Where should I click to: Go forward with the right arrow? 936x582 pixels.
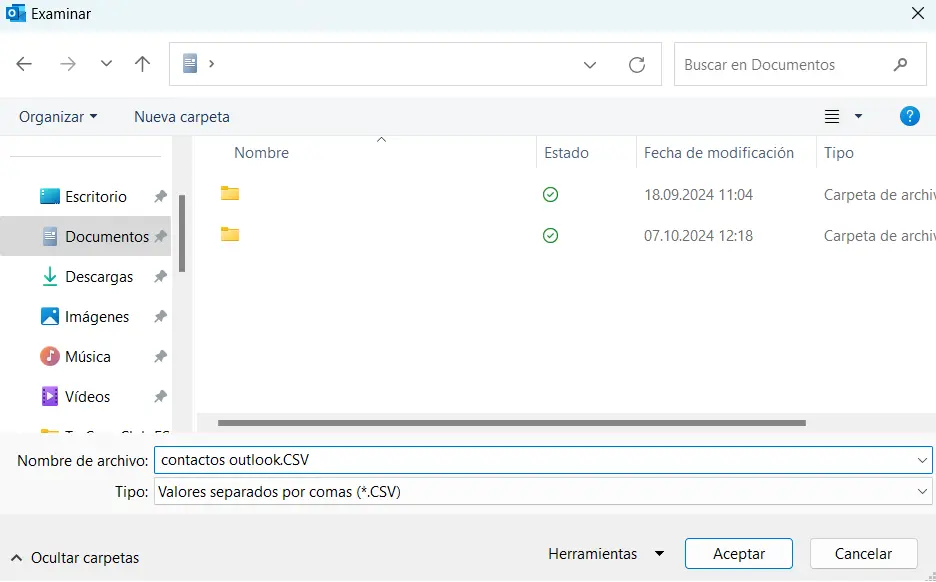coord(67,64)
